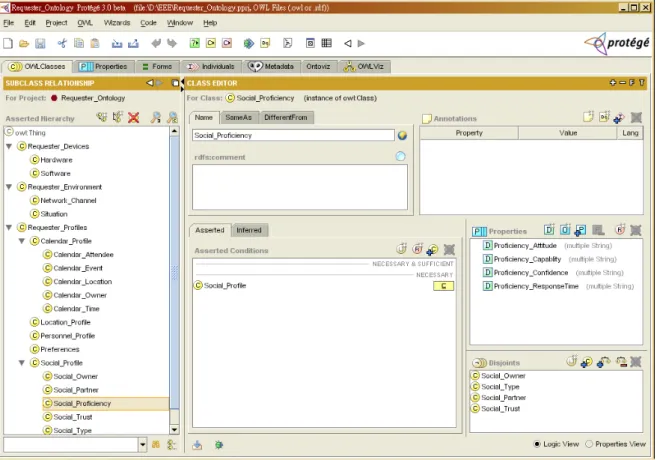
Task: Open the Help menu
Action: click(210, 23)
